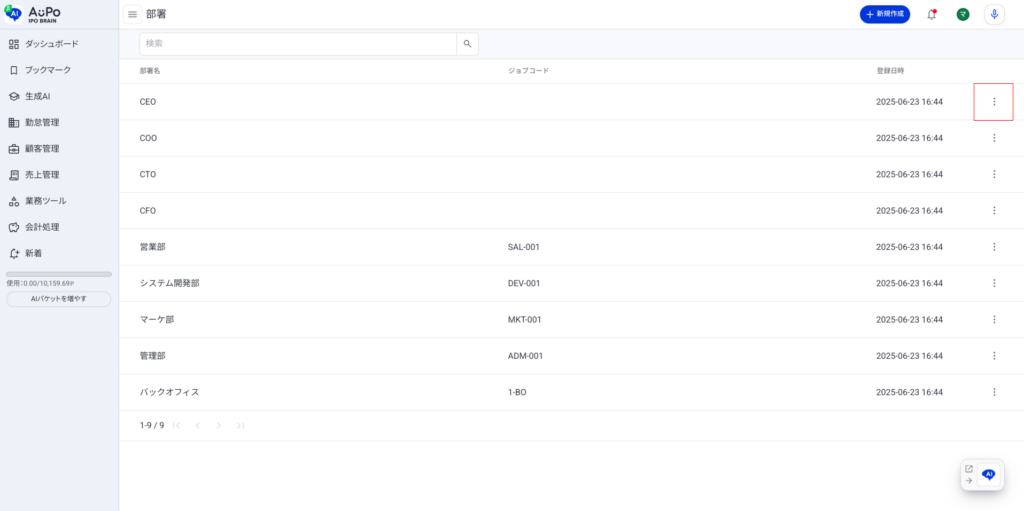Open the AI chat bubble assistant
Viewport: 1024px width, 511px height.
pyautogui.click(x=989, y=474)
